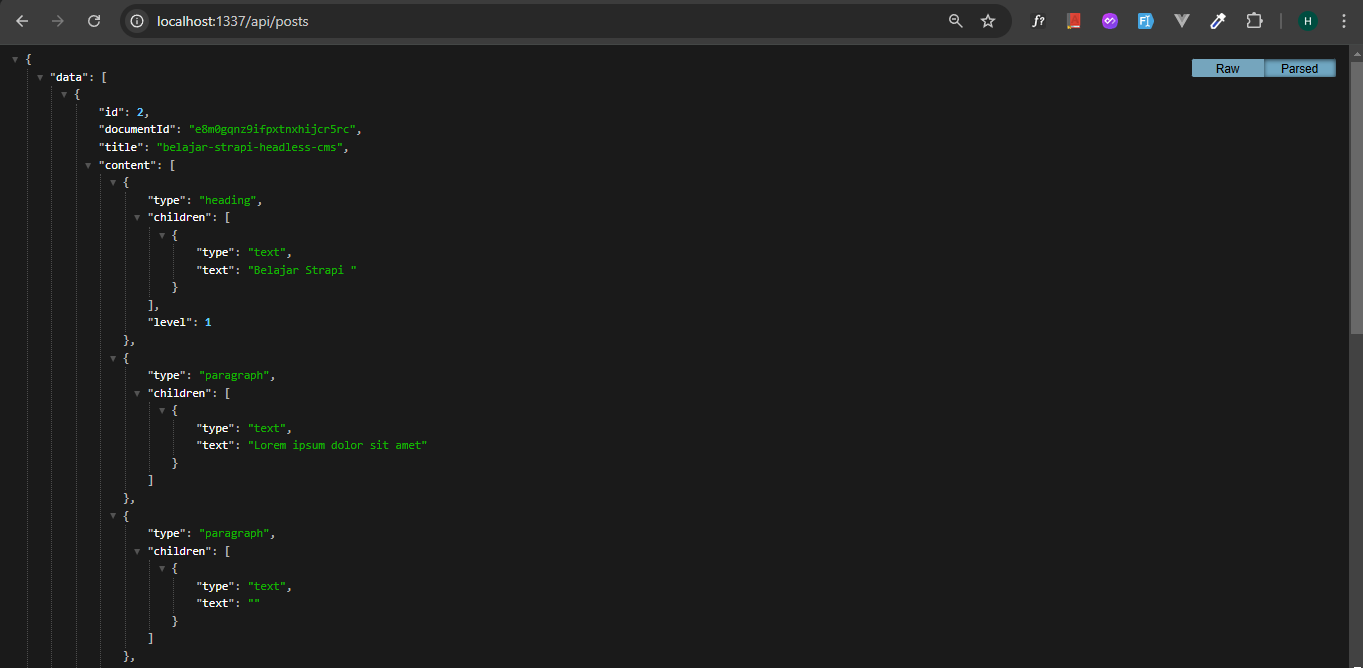Collapse the content array of post 2
Image resolution: width=1363 pixels, height=668 pixels.
coord(88,164)
